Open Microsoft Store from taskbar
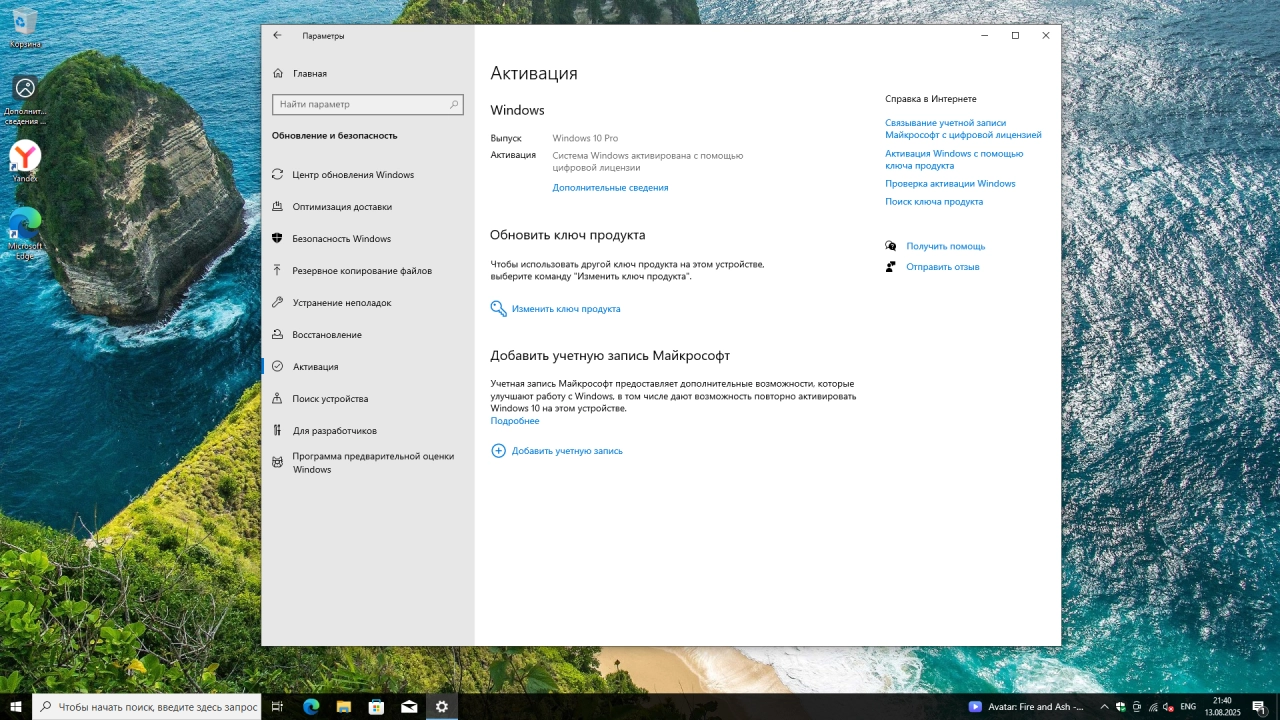Screen dimensions: 1280x720 [x=376, y=706]
